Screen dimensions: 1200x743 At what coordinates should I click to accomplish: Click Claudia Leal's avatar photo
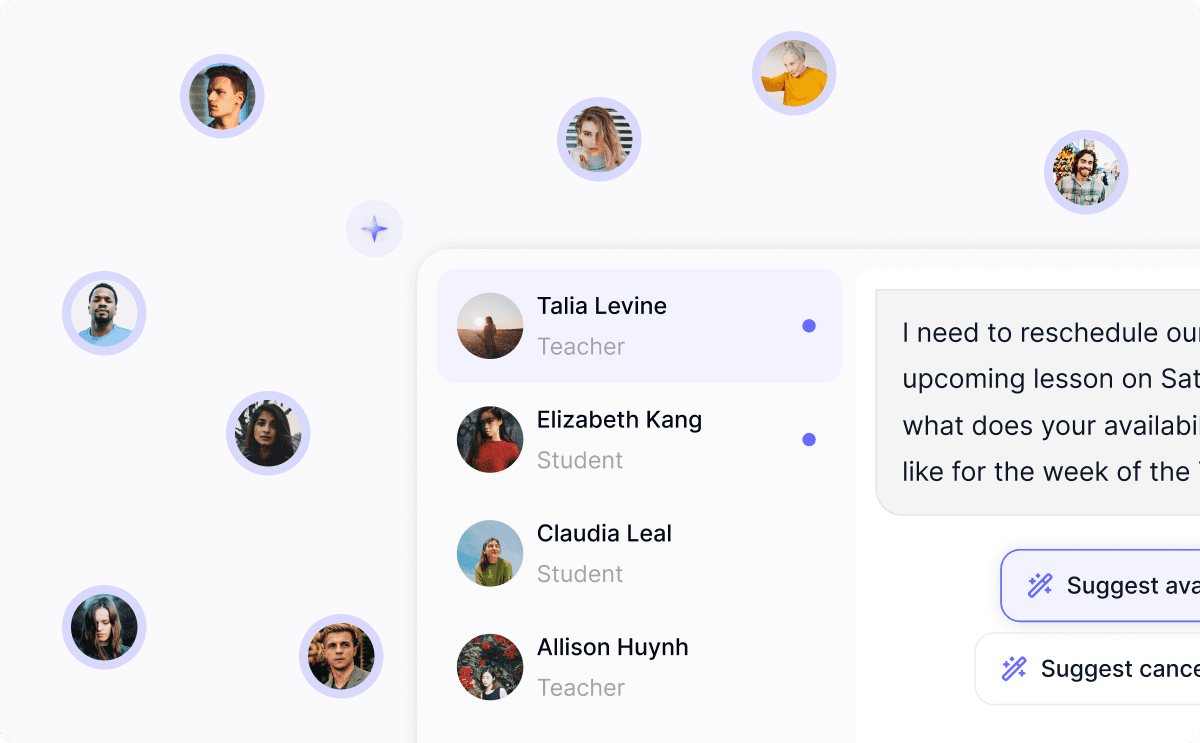pyautogui.click(x=490, y=553)
